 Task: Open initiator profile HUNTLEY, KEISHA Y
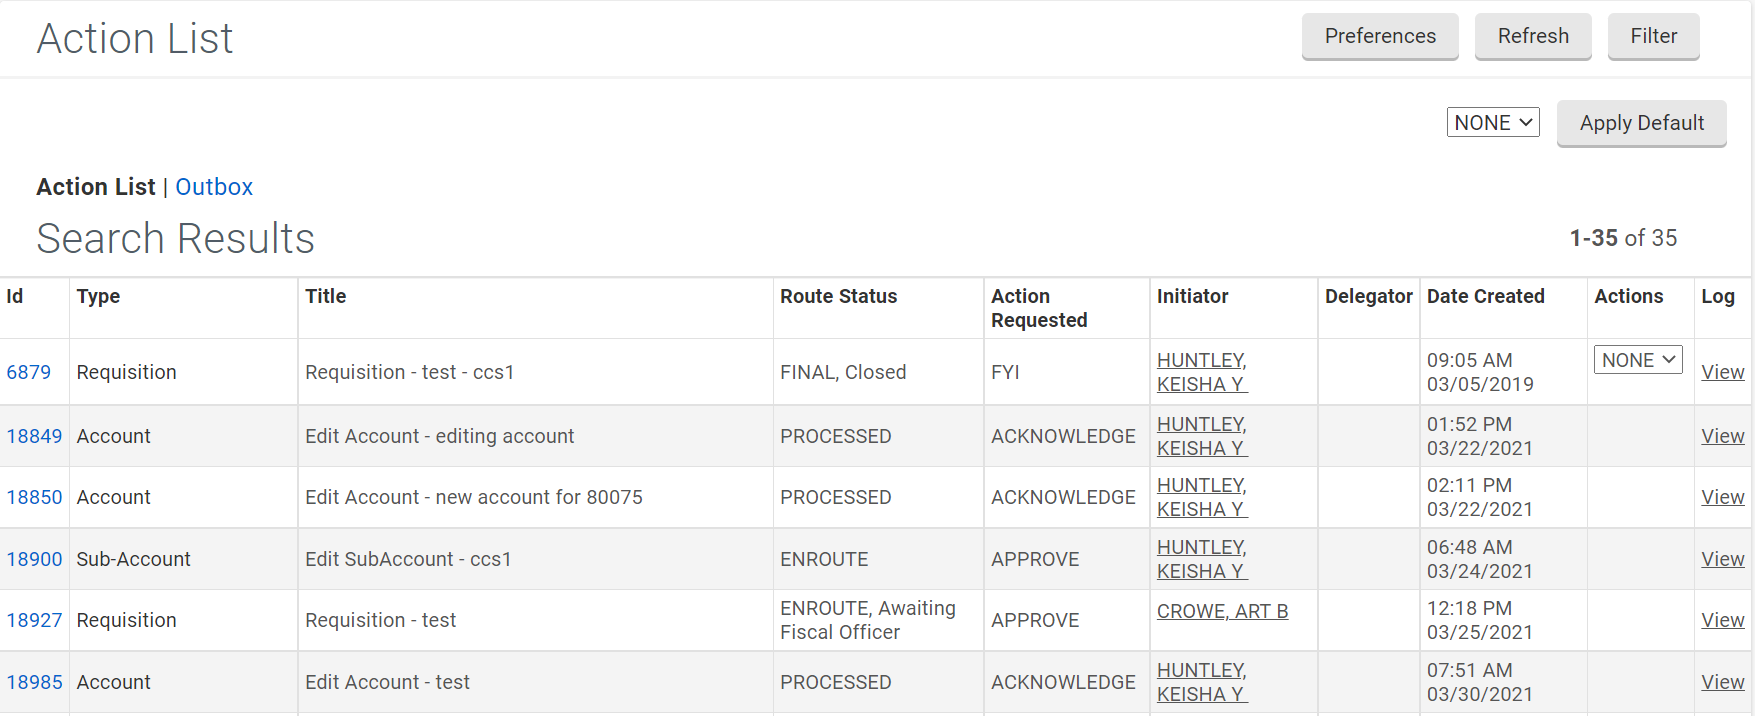1201,372
